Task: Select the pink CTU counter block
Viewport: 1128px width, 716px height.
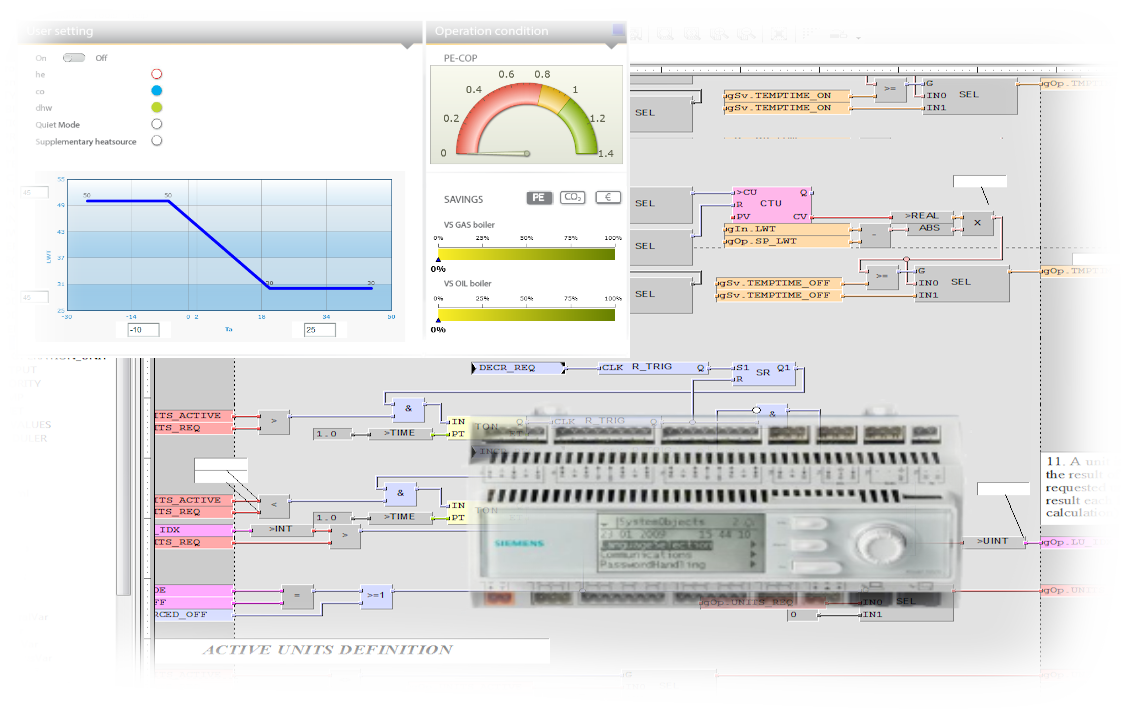Action: 772,204
